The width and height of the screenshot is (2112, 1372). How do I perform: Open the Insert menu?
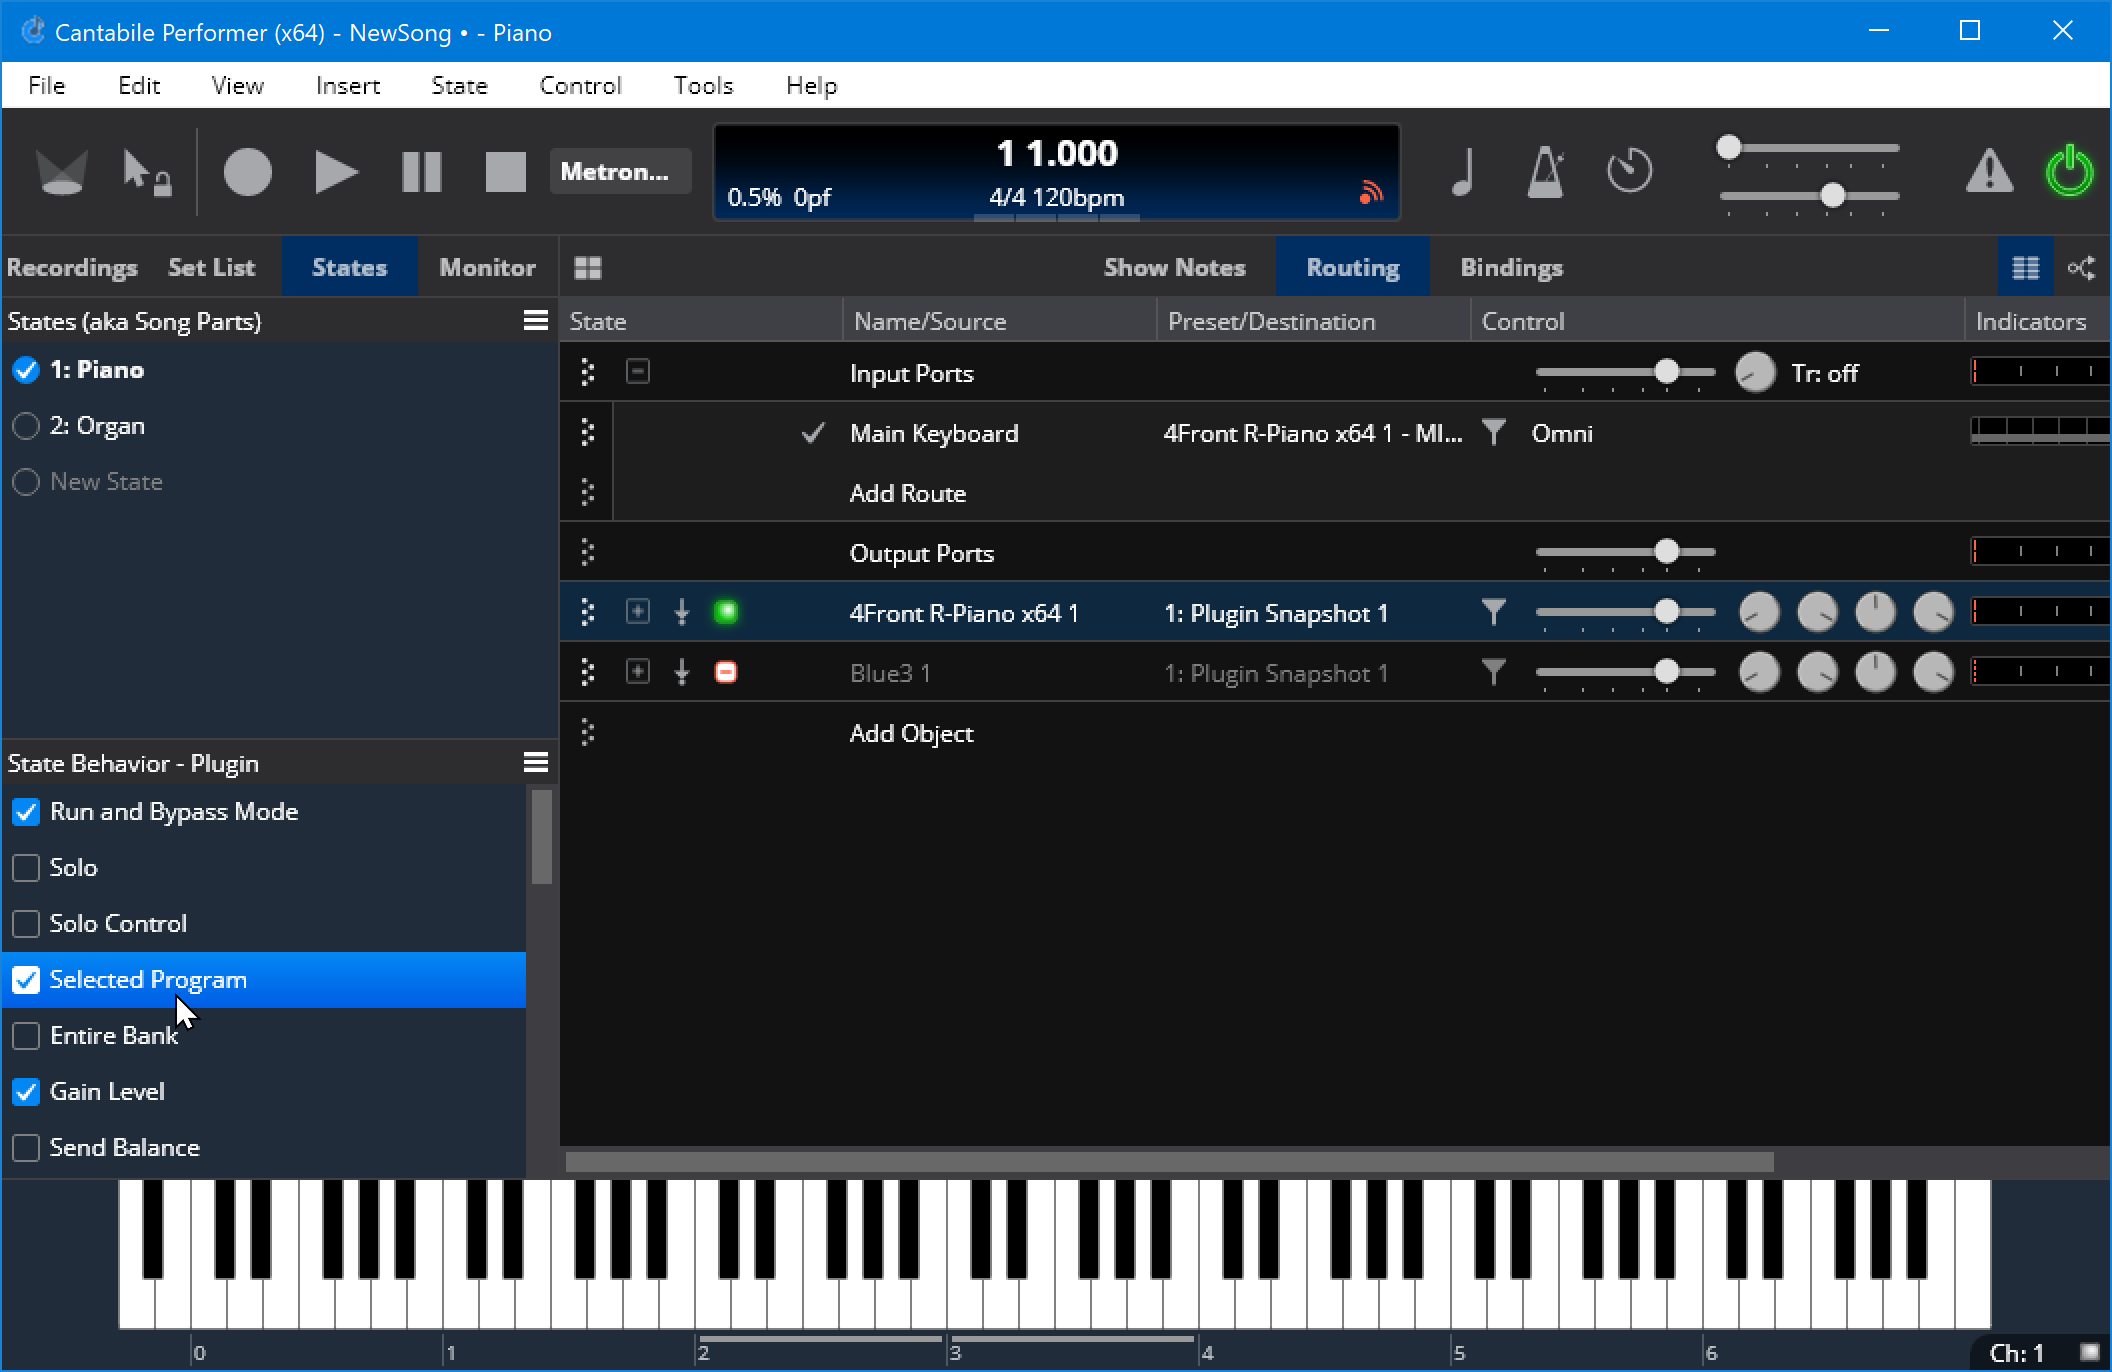(347, 85)
